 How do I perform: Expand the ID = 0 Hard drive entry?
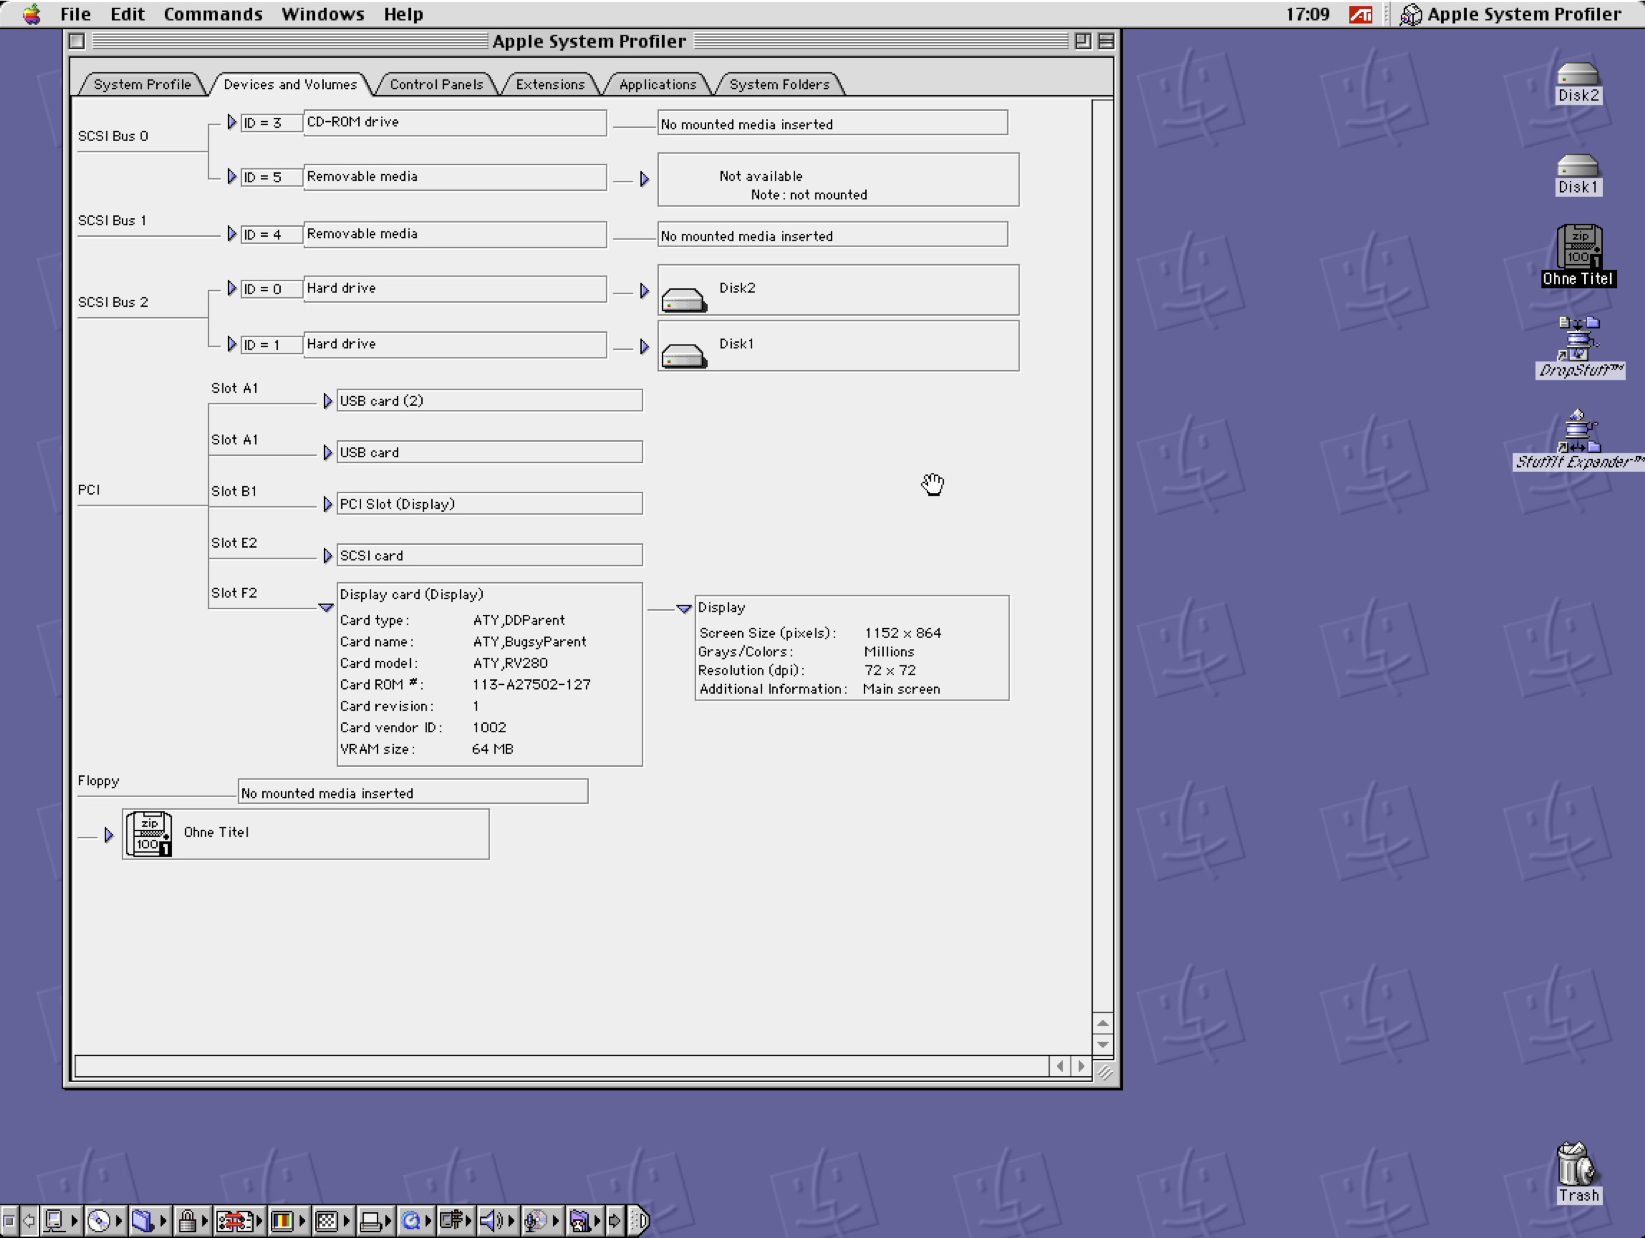pyautogui.click(x=232, y=289)
